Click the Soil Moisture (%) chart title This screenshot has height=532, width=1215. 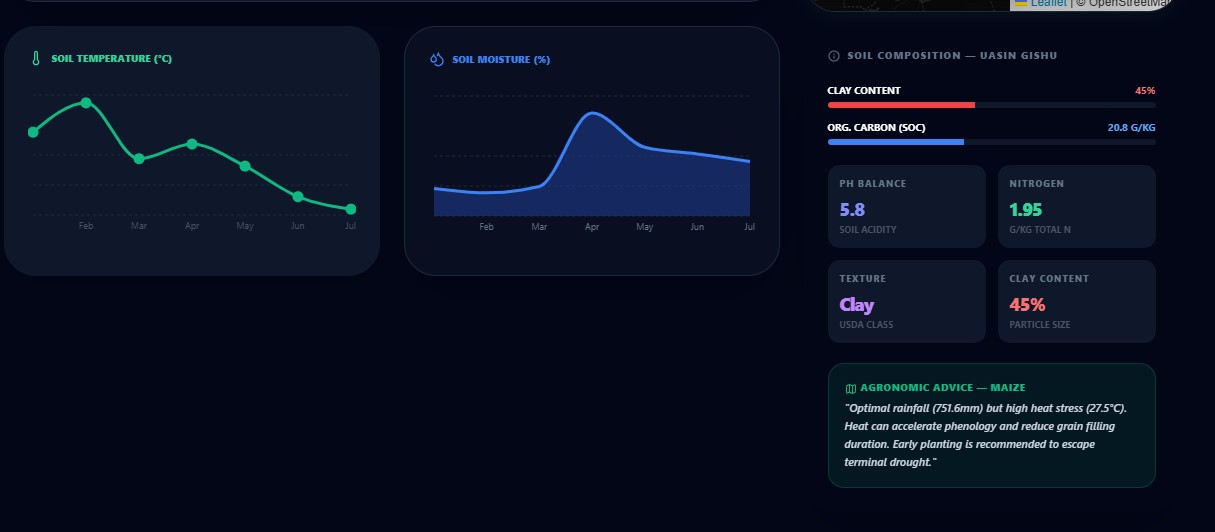(501, 60)
